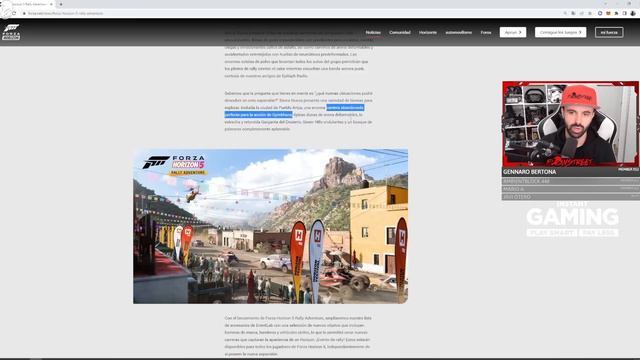Open the Comunidad menu item
Viewport: 640px width, 360px height.
[400, 32]
